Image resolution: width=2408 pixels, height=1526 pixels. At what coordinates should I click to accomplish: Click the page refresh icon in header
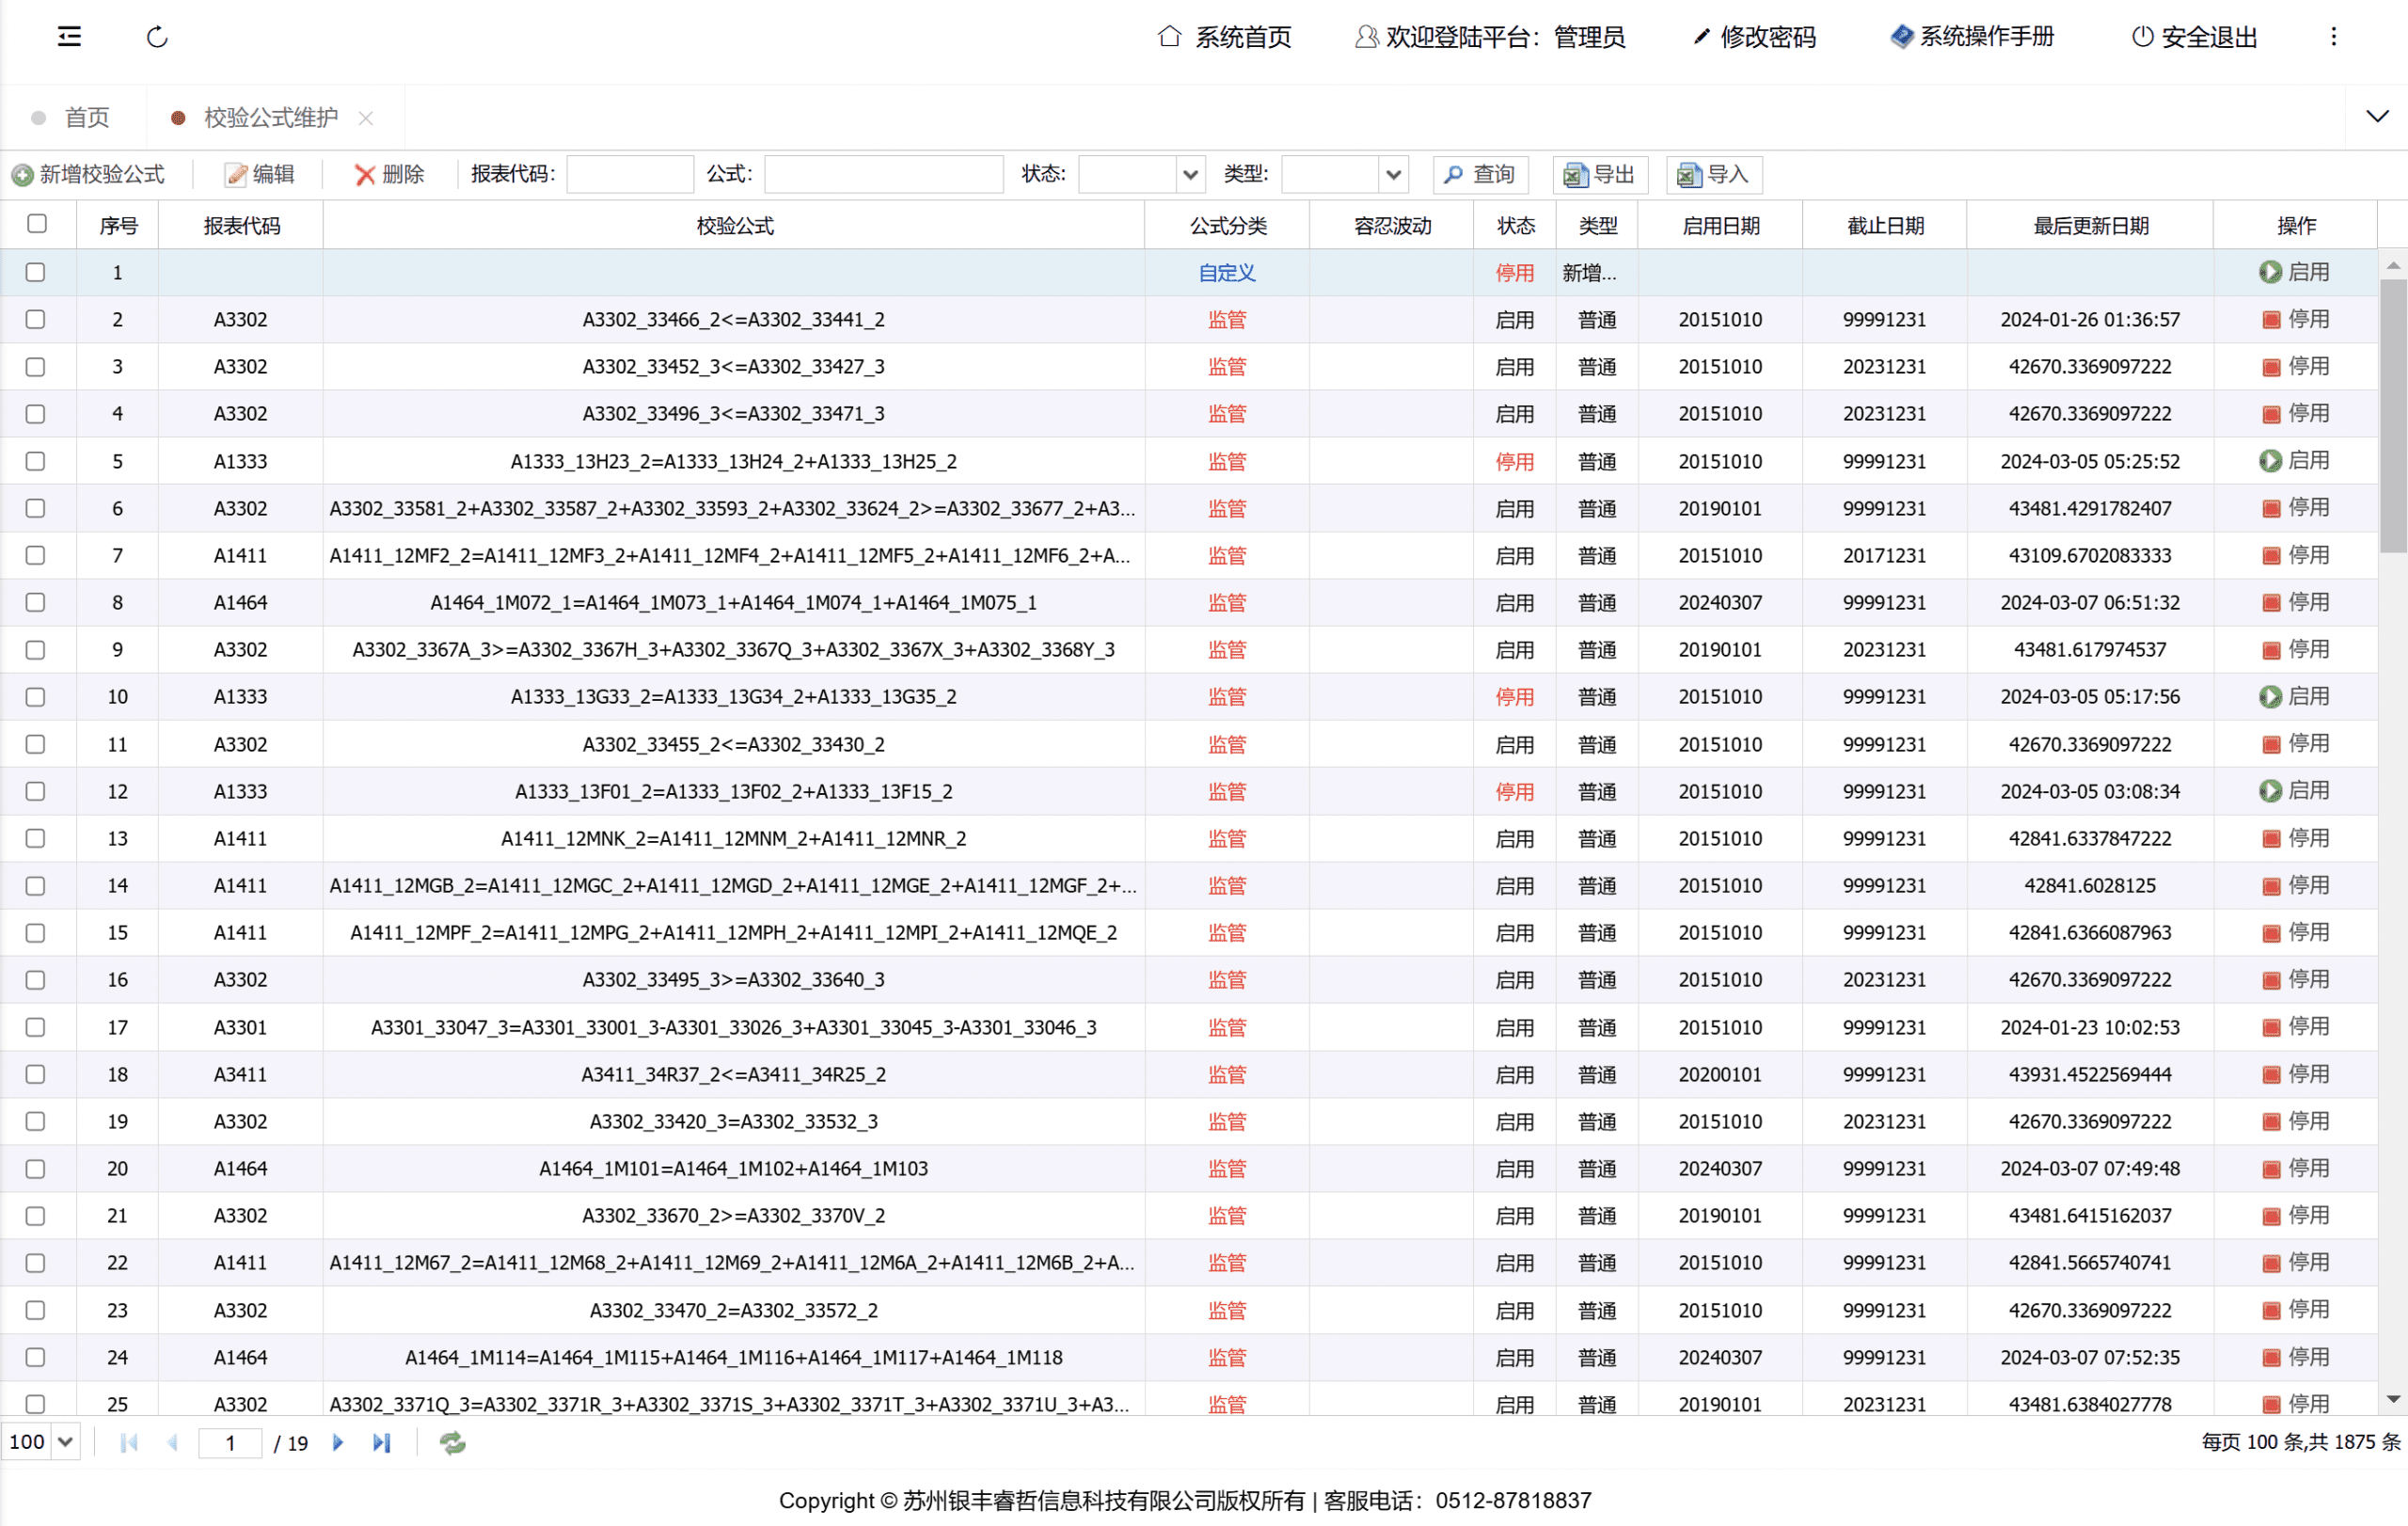point(157,37)
